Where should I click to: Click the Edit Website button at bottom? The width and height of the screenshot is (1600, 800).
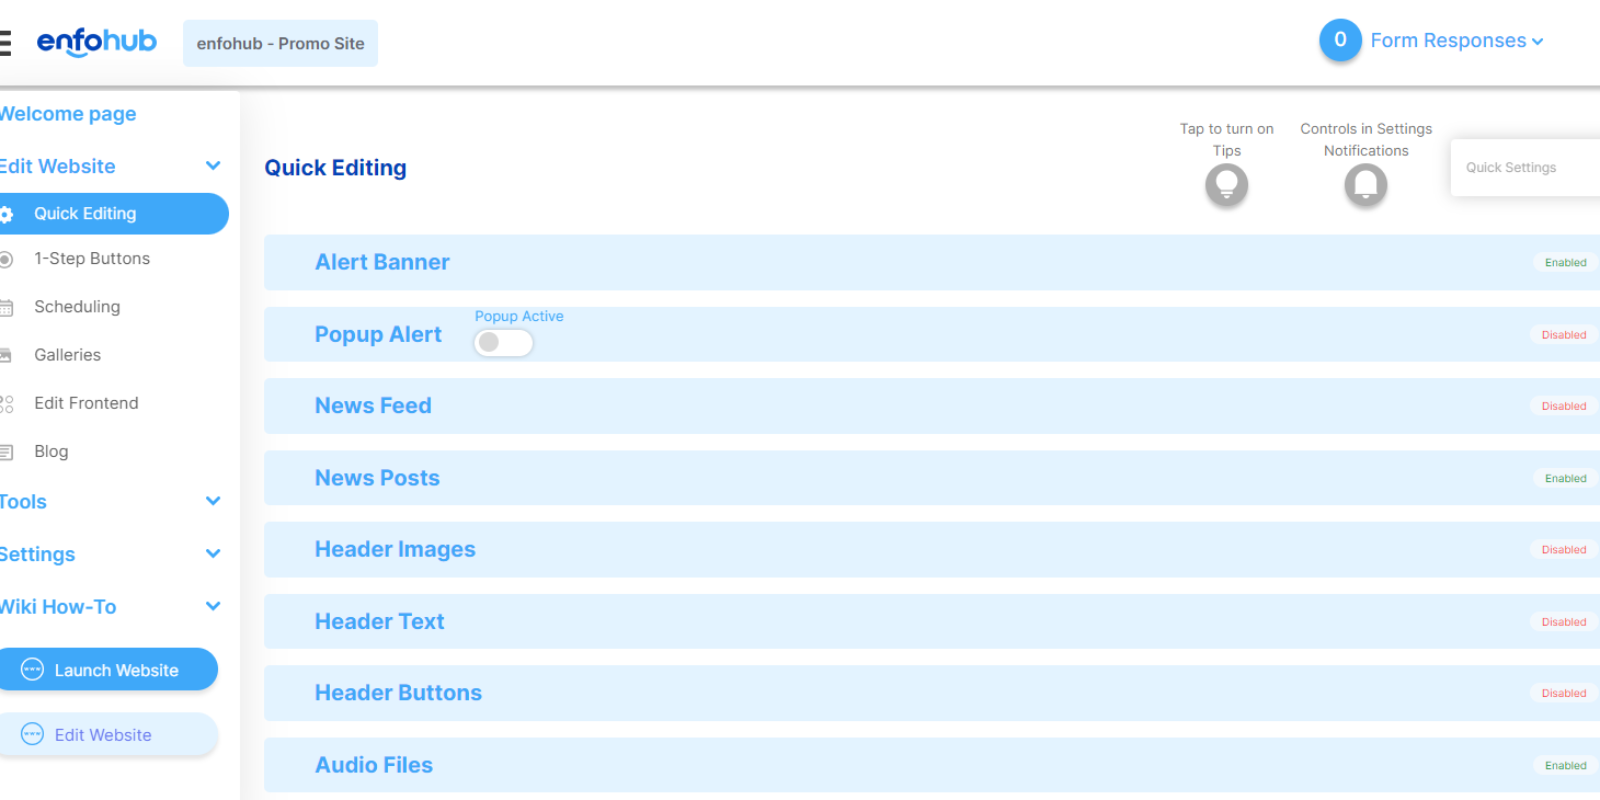(108, 734)
